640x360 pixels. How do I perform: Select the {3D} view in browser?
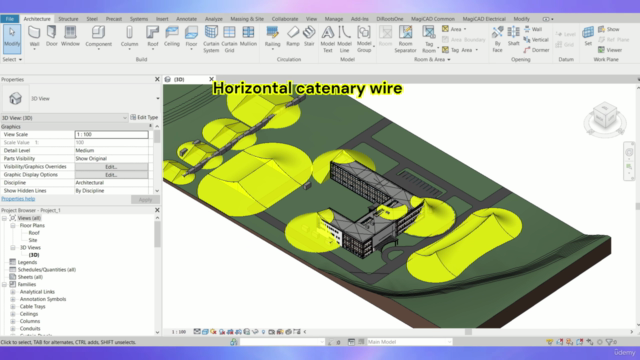(34, 255)
